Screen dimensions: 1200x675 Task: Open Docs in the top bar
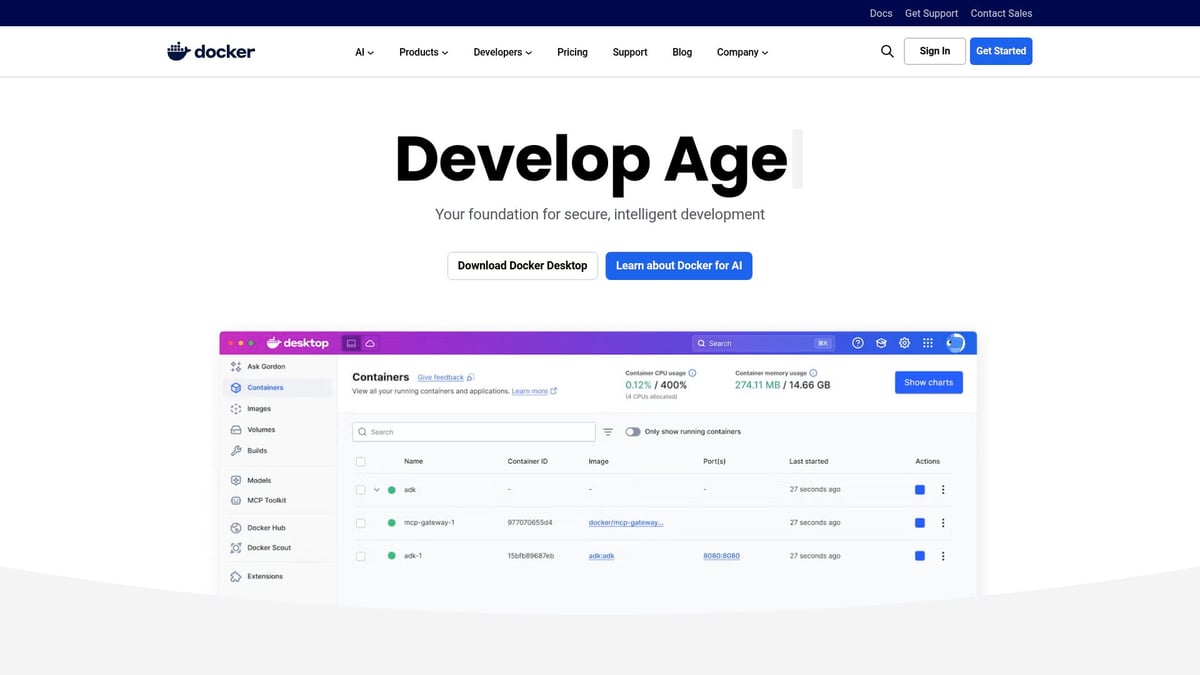tap(881, 13)
